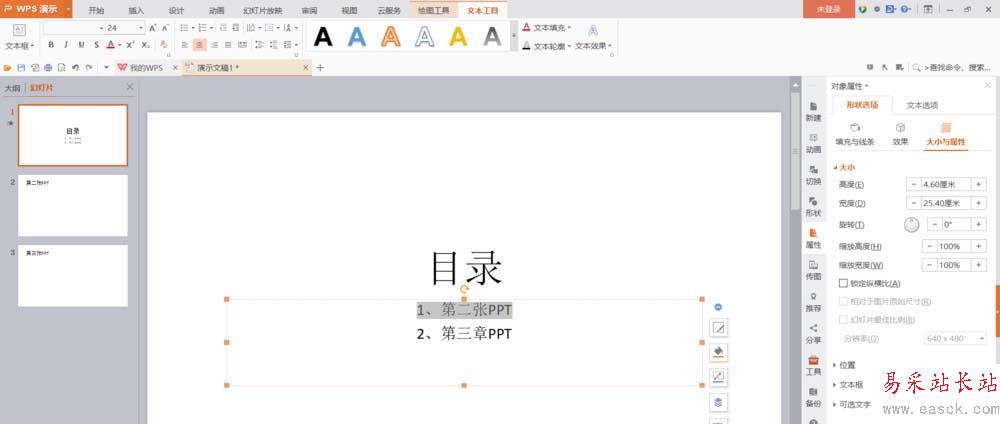Apply subscript formatting
The width and height of the screenshot is (1000, 424).
point(145,45)
